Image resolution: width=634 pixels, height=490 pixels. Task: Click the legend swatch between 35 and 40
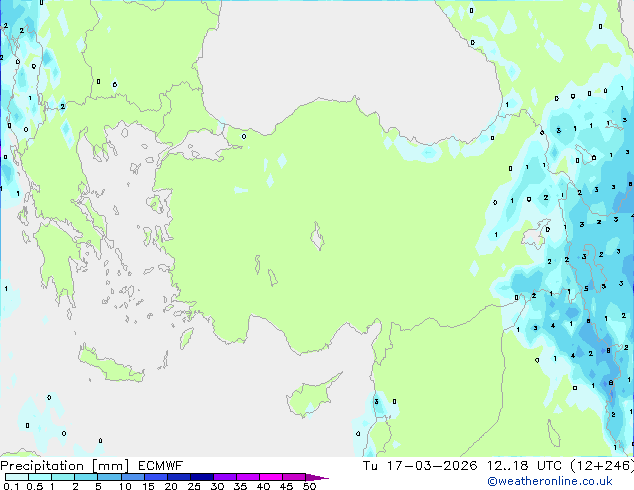tap(247, 477)
